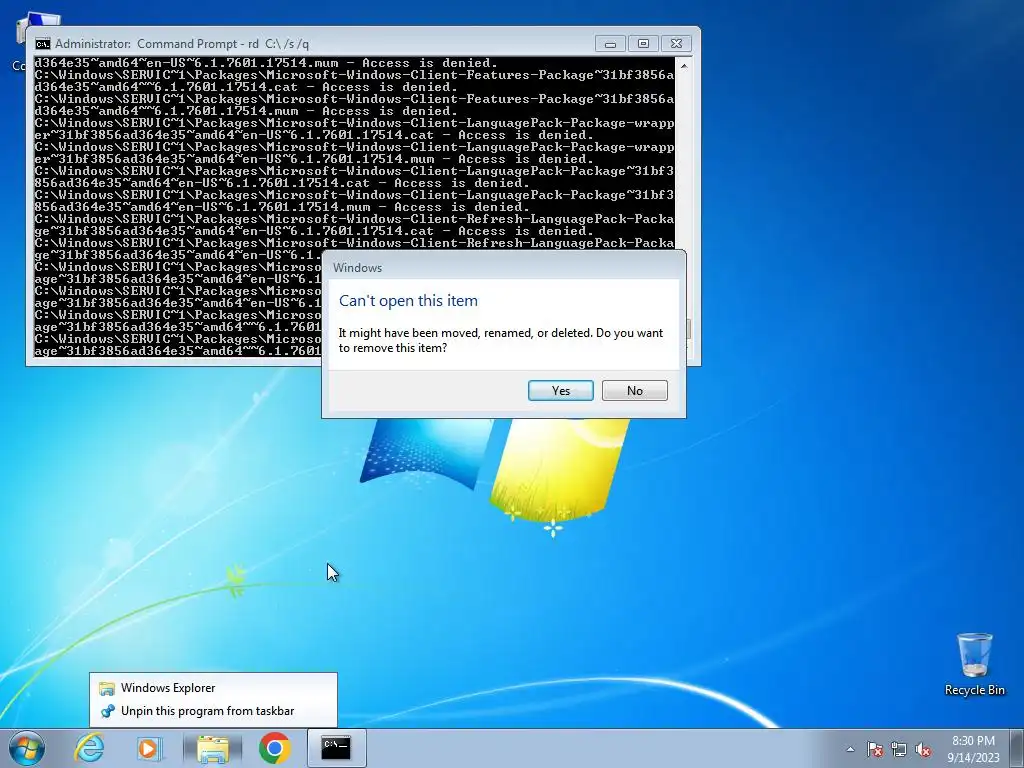Viewport: 1024px width, 768px height.
Task: Click Windows Explorer folder taskbar icon
Action: (x=213, y=748)
